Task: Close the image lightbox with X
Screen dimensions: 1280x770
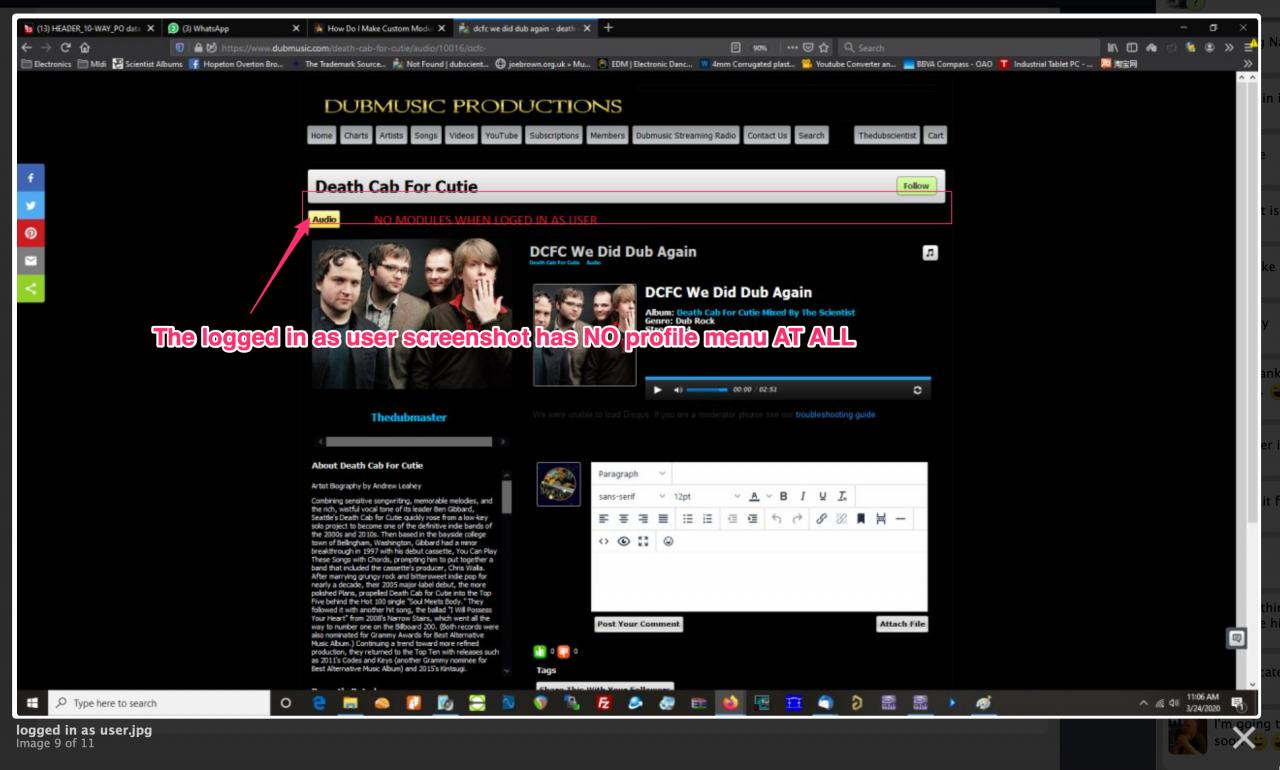Action: [x=1244, y=738]
